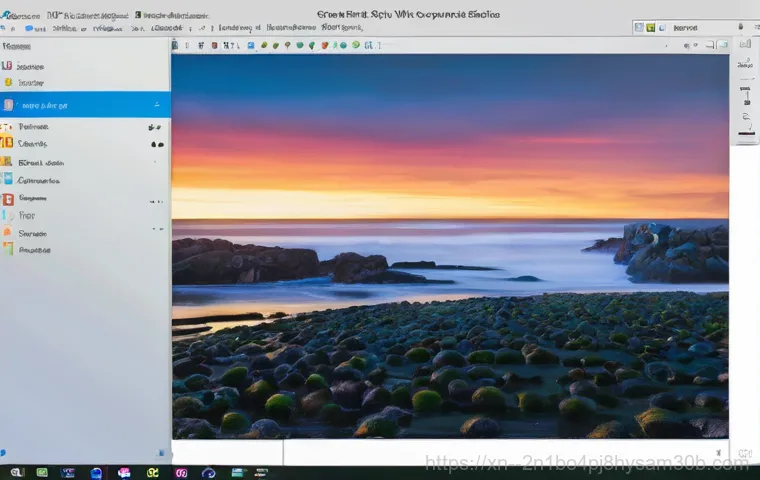Screen dimensions: 760x480
Task: Click the black bar slider in right panel
Action: click(x=745, y=132)
